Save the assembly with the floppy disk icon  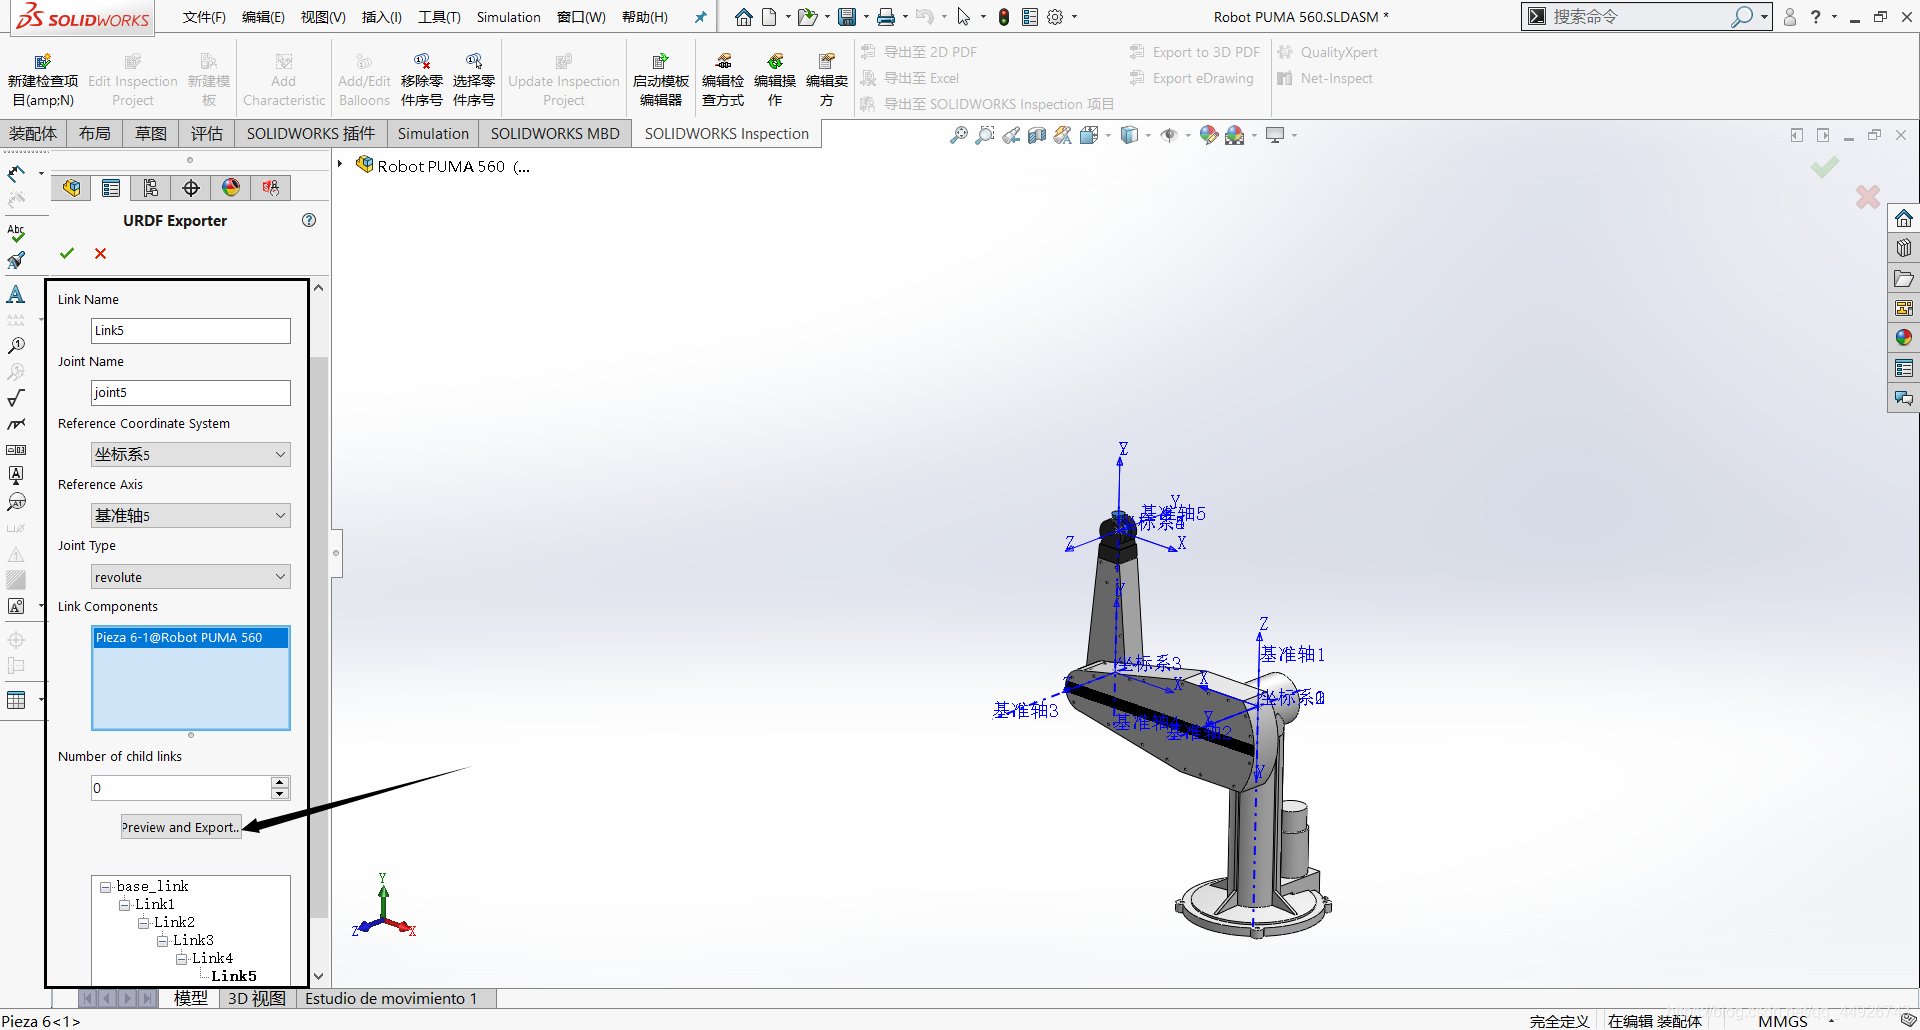click(847, 17)
